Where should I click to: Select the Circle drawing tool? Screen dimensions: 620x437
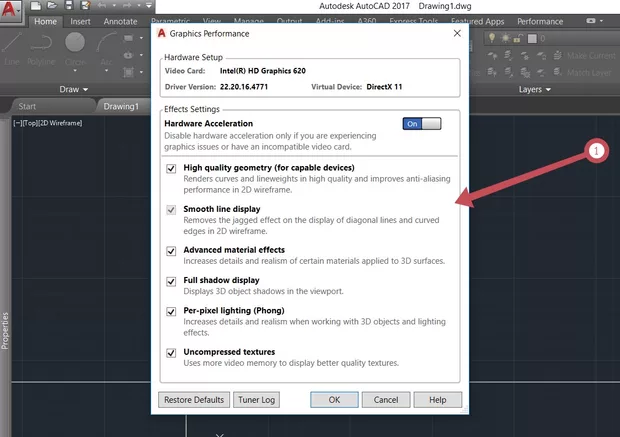point(76,44)
